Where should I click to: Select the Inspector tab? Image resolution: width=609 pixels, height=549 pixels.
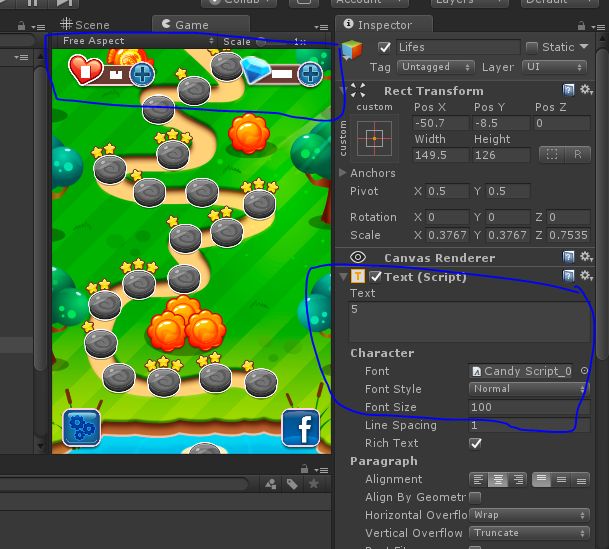tap(384, 24)
